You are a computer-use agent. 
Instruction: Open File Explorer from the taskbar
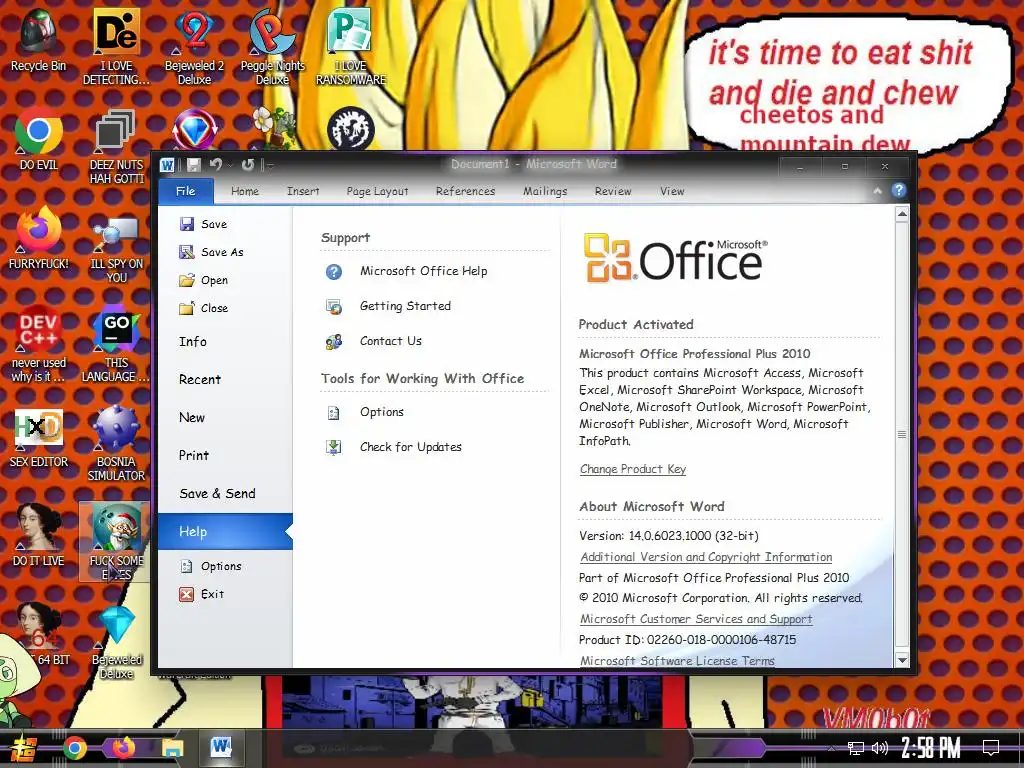coord(173,748)
